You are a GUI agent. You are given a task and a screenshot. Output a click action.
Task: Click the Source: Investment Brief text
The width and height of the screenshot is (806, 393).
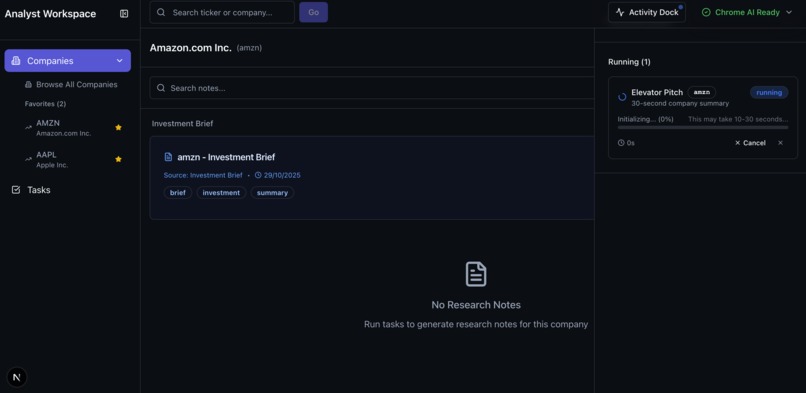(x=203, y=175)
